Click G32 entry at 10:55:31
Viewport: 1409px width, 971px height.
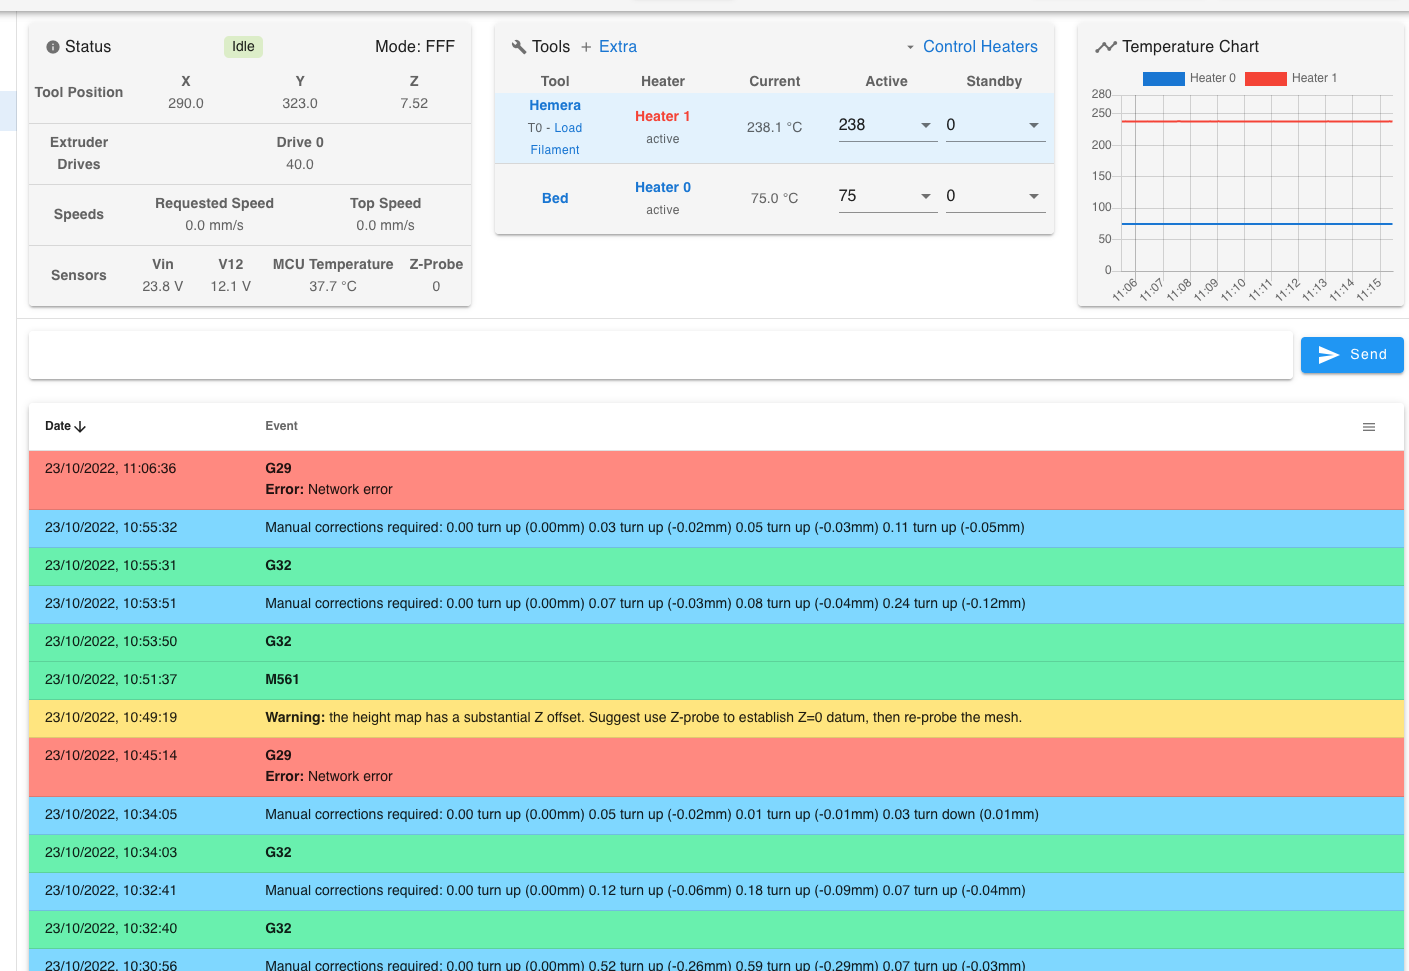point(716,566)
